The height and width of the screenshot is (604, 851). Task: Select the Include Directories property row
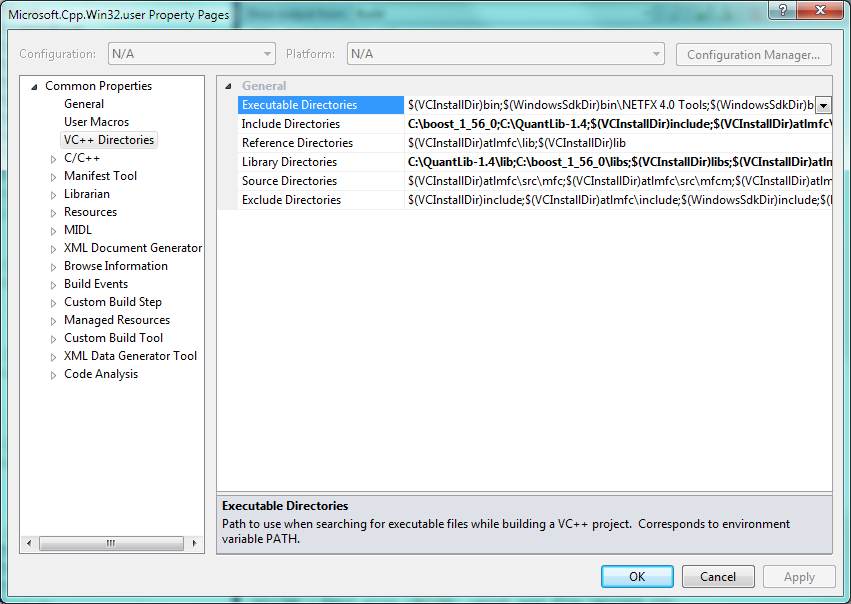pyautogui.click(x=291, y=124)
